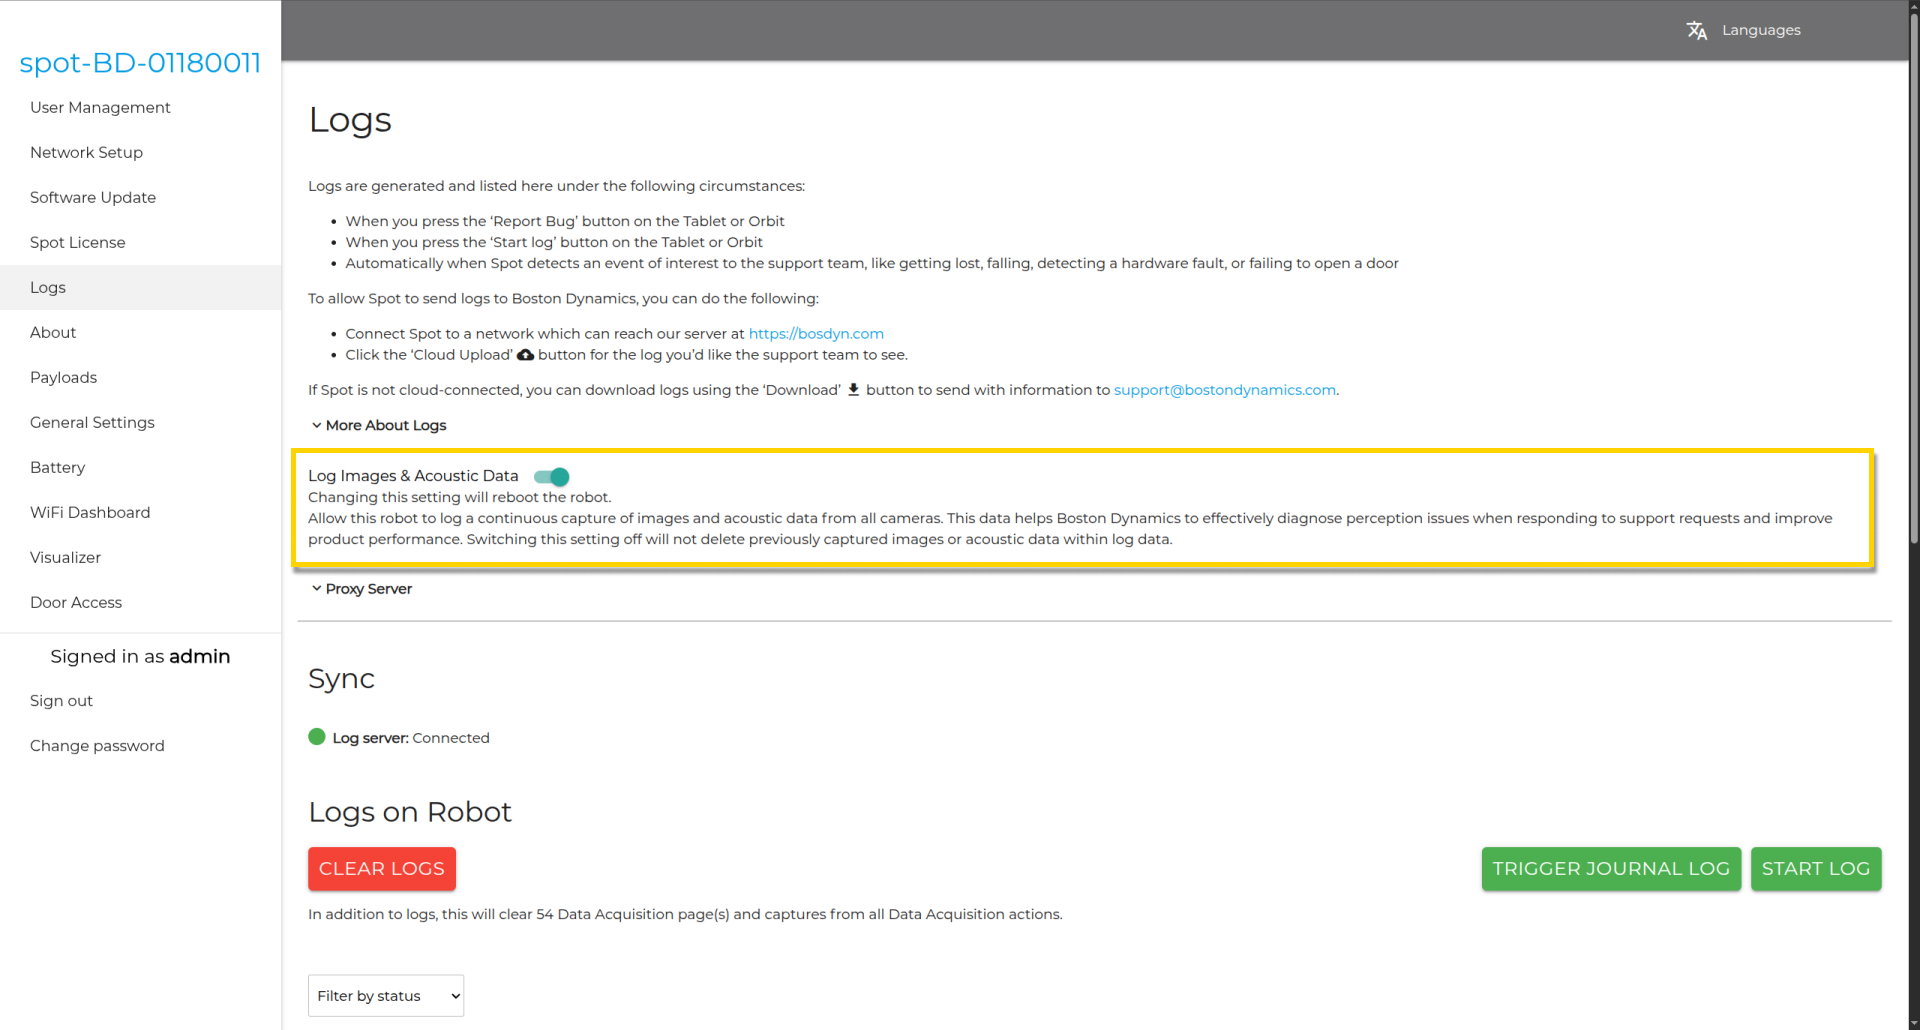Toggle Log Images & Acoustic Data switch
Image resolution: width=1920 pixels, height=1030 pixels.
pyautogui.click(x=552, y=477)
